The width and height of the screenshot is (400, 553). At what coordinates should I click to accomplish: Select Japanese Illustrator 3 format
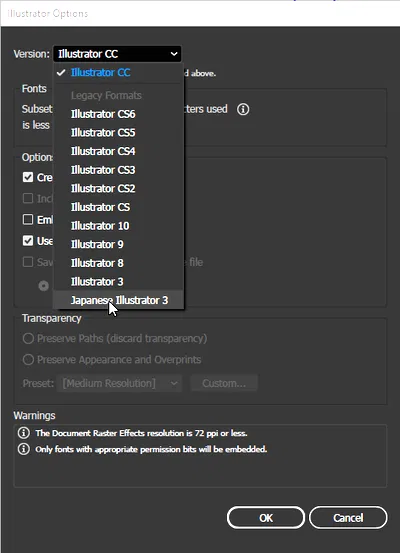118,300
